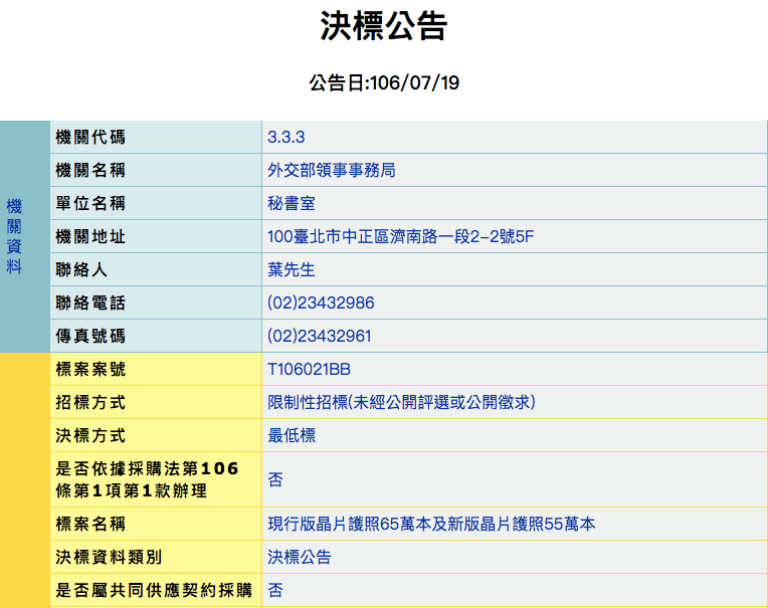
Task: Click tender case number T106021BB
Action: [309, 369]
